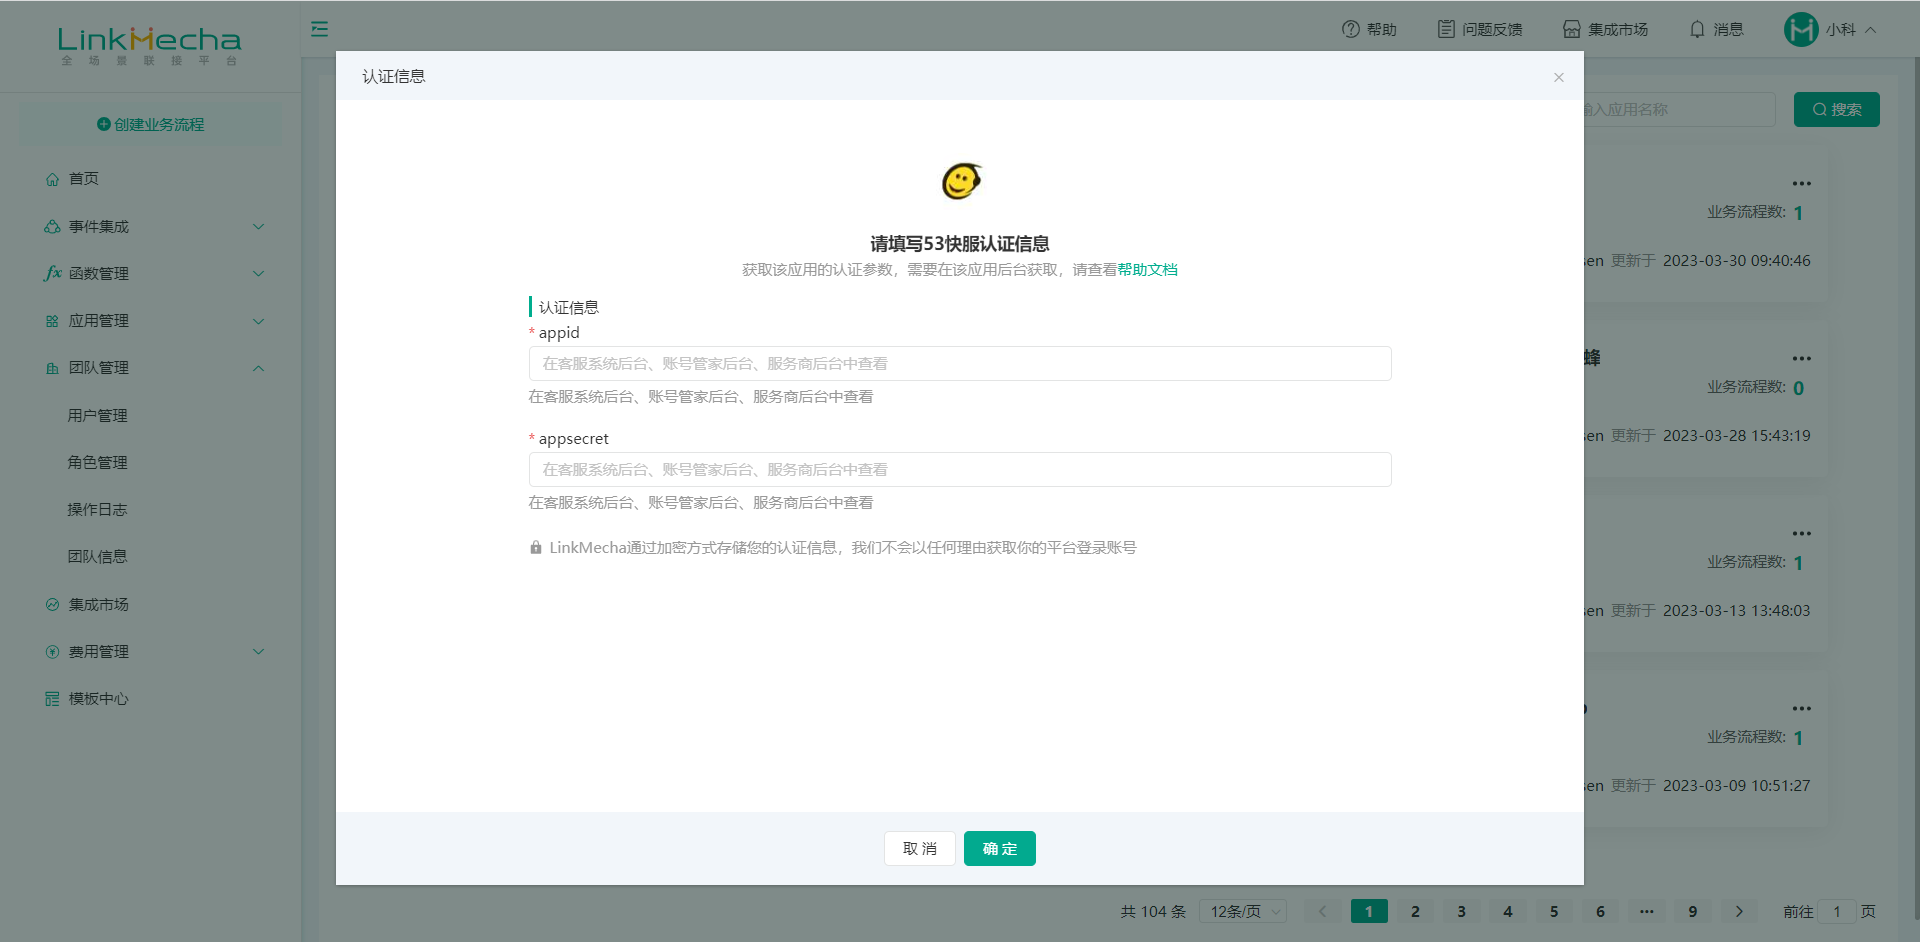Click the application name search field
Screen dimensions: 1920x942
(1679, 110)
